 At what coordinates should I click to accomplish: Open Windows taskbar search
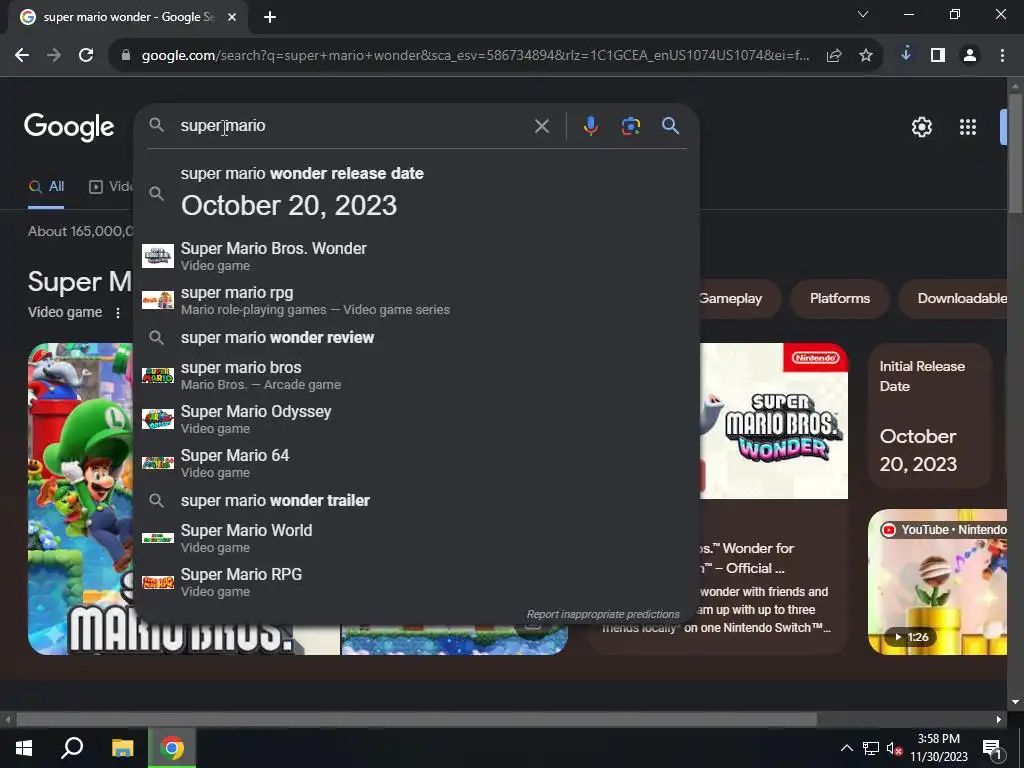click(x=72, y=748)
